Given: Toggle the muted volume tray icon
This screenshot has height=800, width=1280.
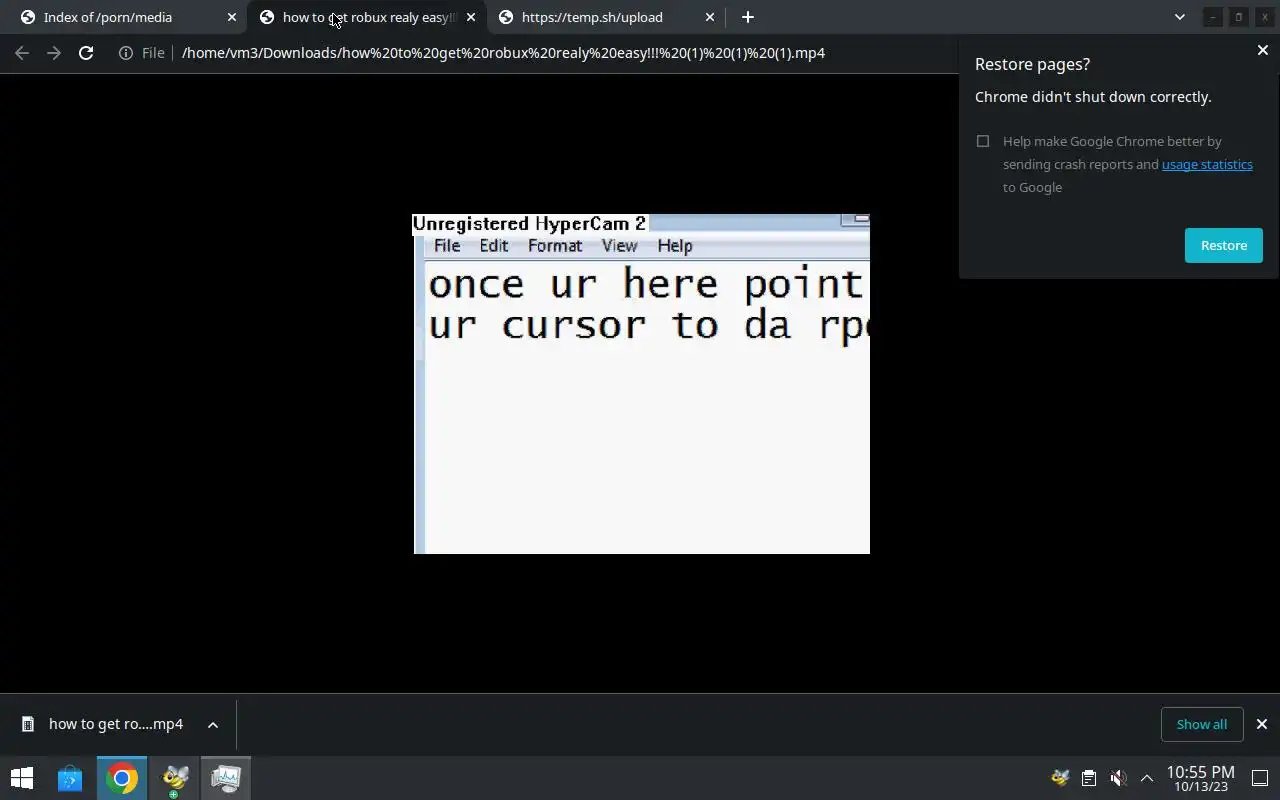Looking at the screenshot, I should click(1118, 778).
